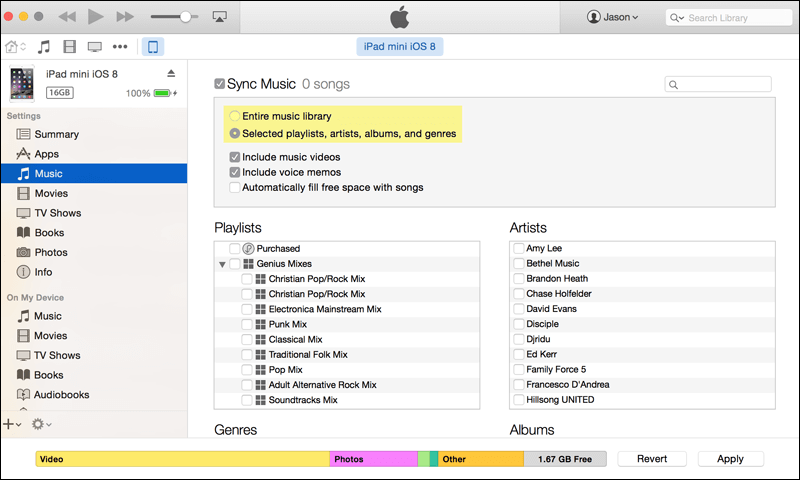
Task: Switch to the Movies library icon
Action: click(69, 47)
